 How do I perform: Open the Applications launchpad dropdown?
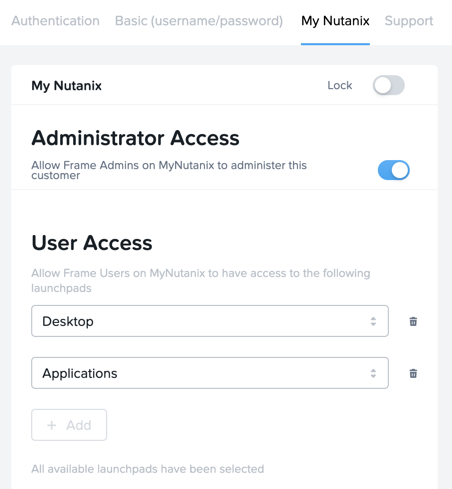(x=210, y=373)
